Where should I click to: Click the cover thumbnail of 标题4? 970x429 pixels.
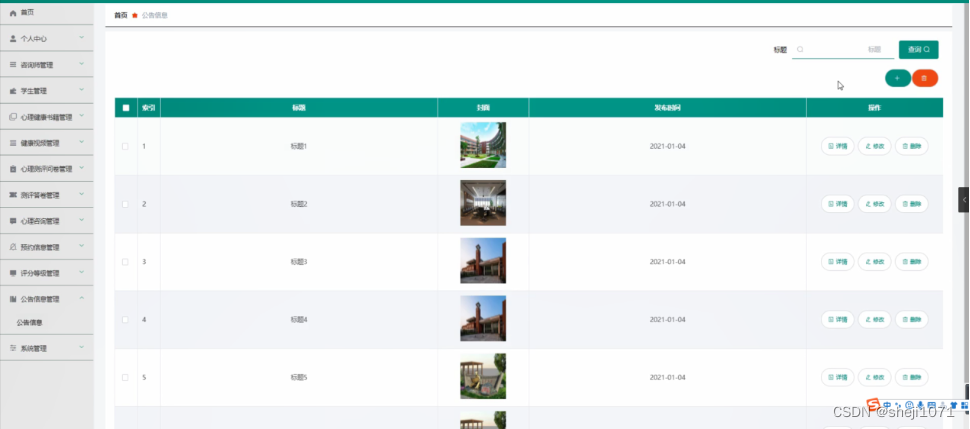[483, 318]
